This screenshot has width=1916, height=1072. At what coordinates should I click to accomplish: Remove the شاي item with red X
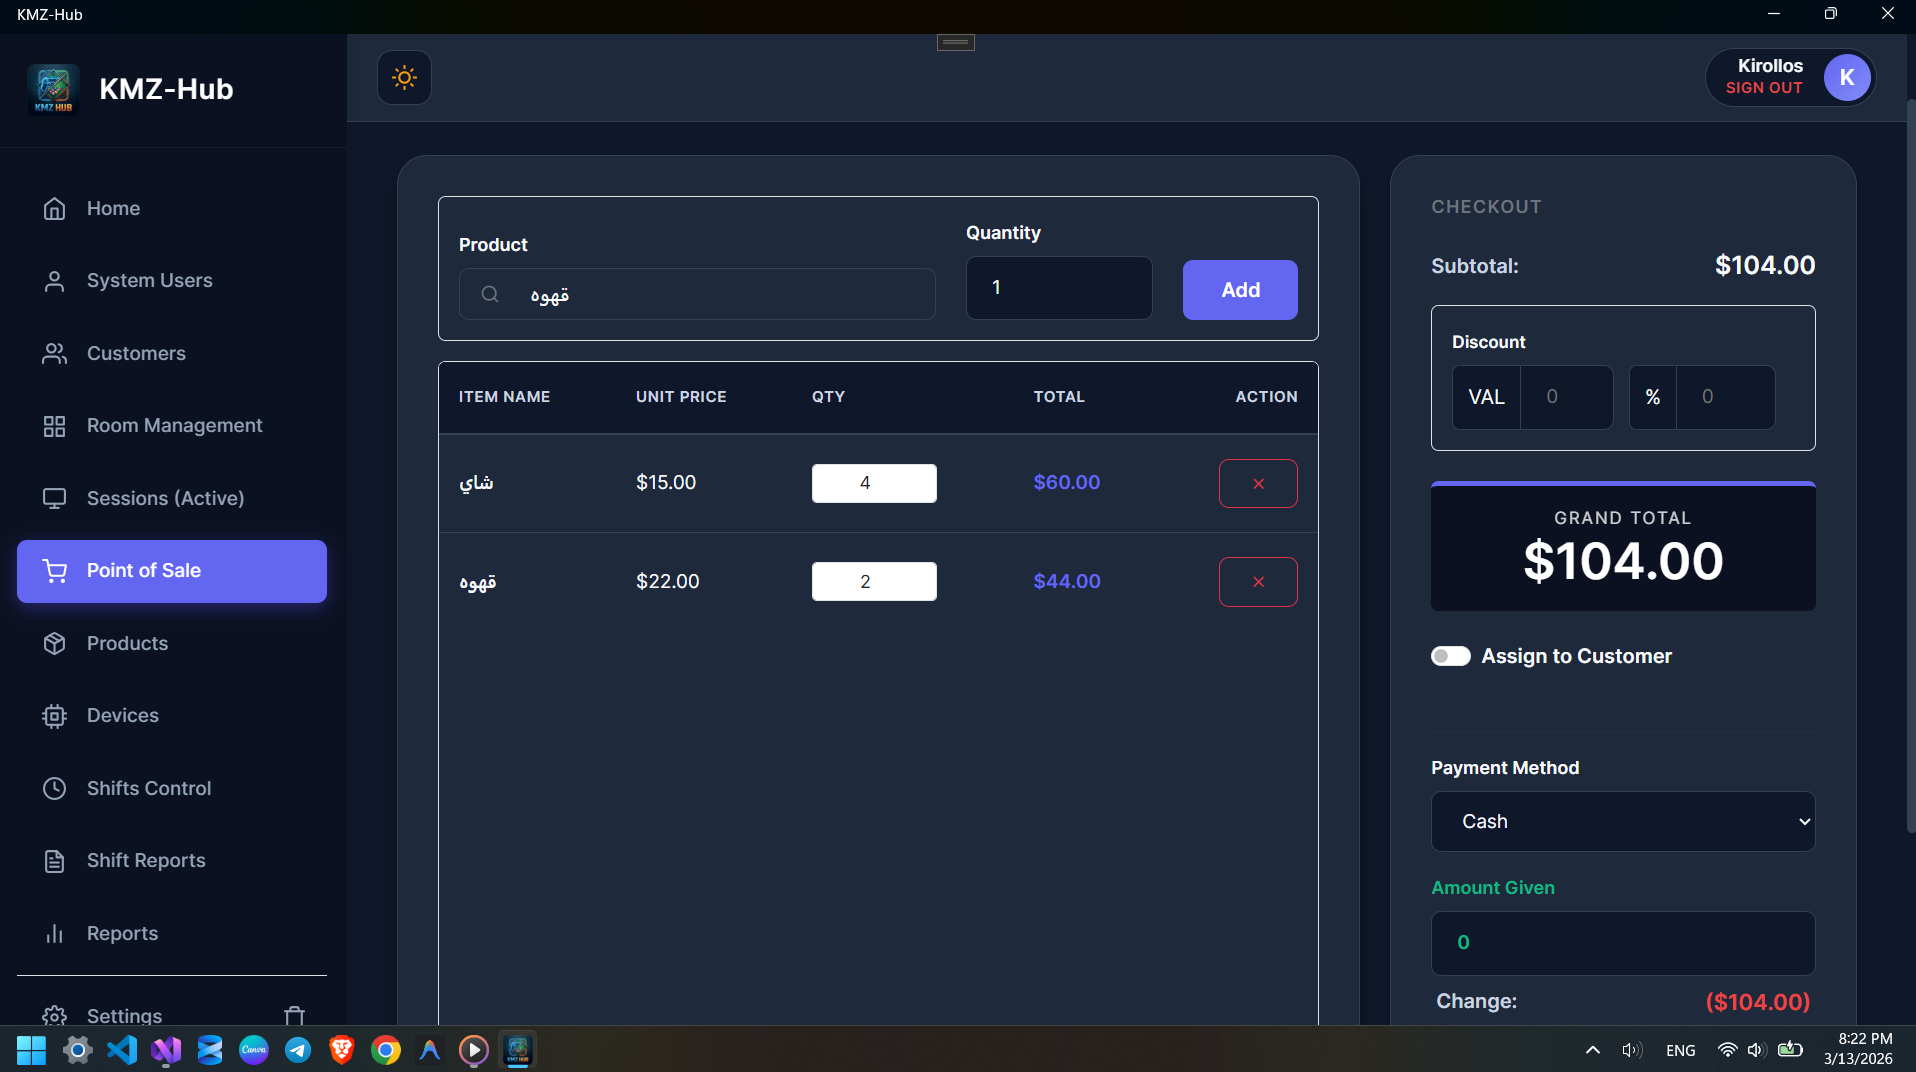[1257, 483]
